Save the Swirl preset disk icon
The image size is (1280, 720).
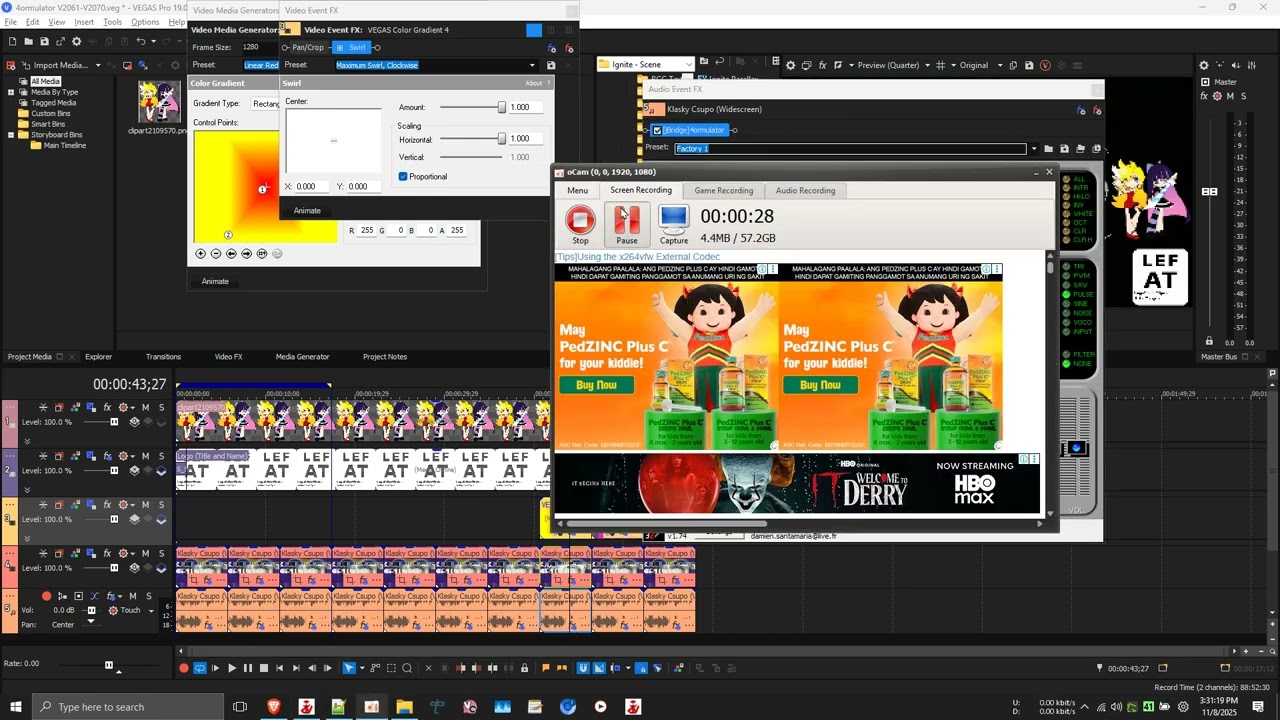point(551,65)
